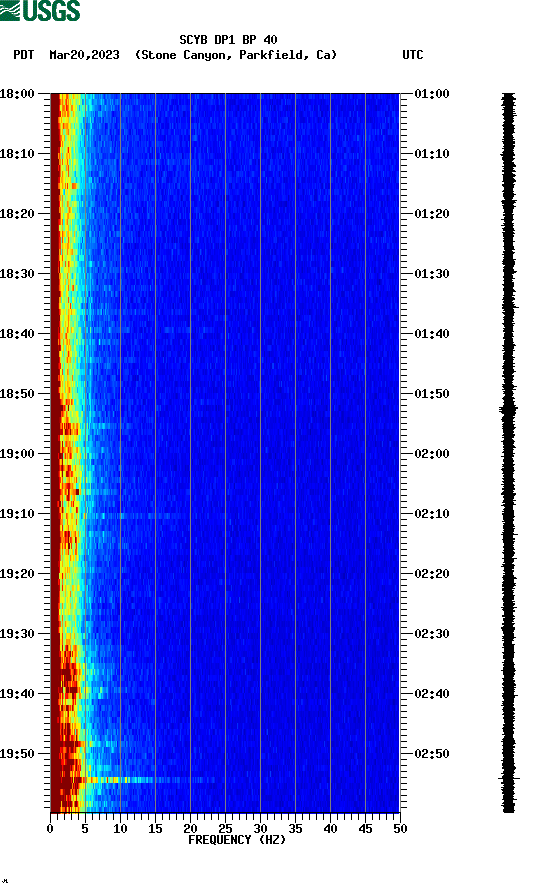Click the 01:00 UTC time label

coord(432,93)
